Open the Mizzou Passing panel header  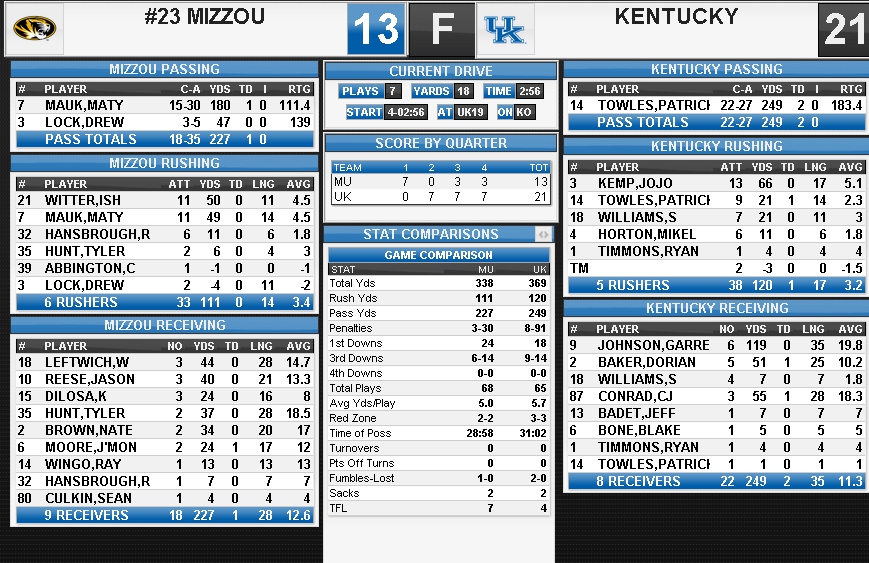(x=164, y=69)
